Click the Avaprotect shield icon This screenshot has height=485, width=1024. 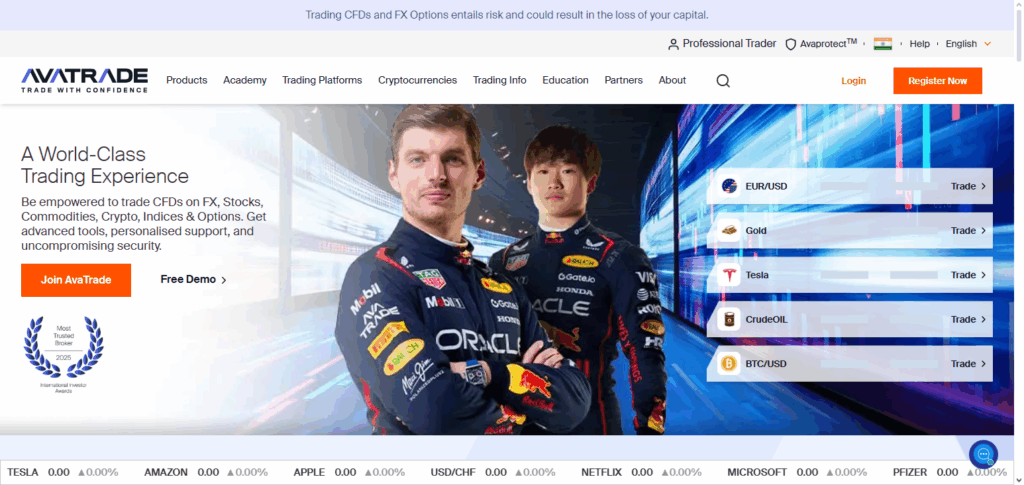pos(790,44)
